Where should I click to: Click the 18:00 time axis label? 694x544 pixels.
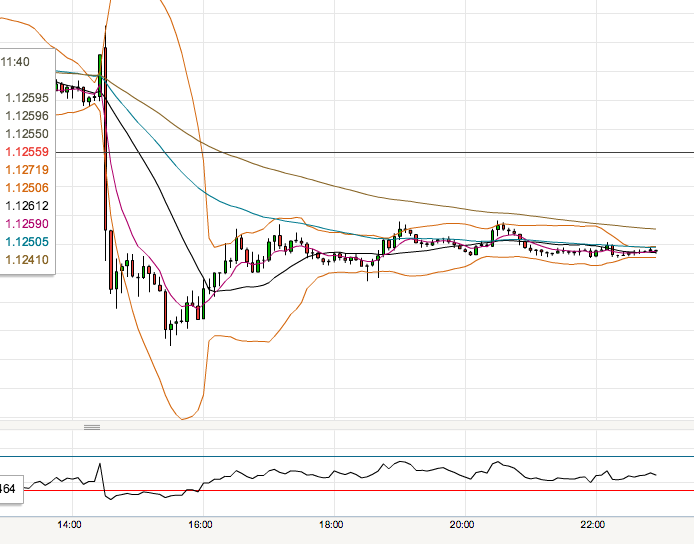[332, 525]
